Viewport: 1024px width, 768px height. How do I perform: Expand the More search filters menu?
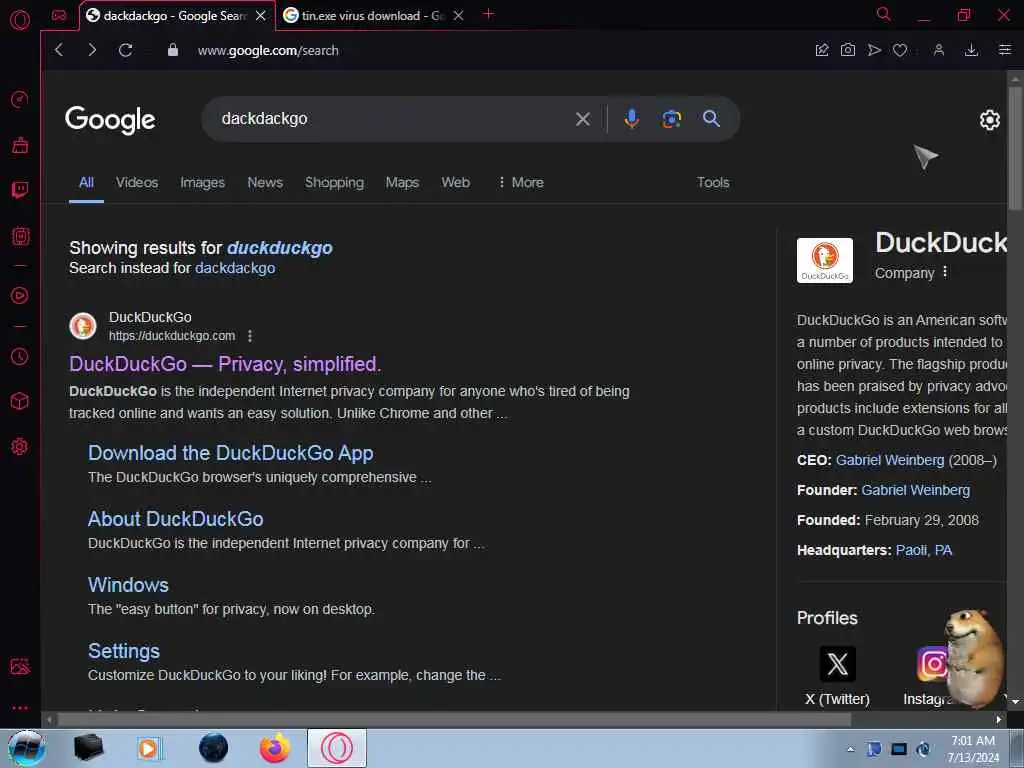[520, 182]
